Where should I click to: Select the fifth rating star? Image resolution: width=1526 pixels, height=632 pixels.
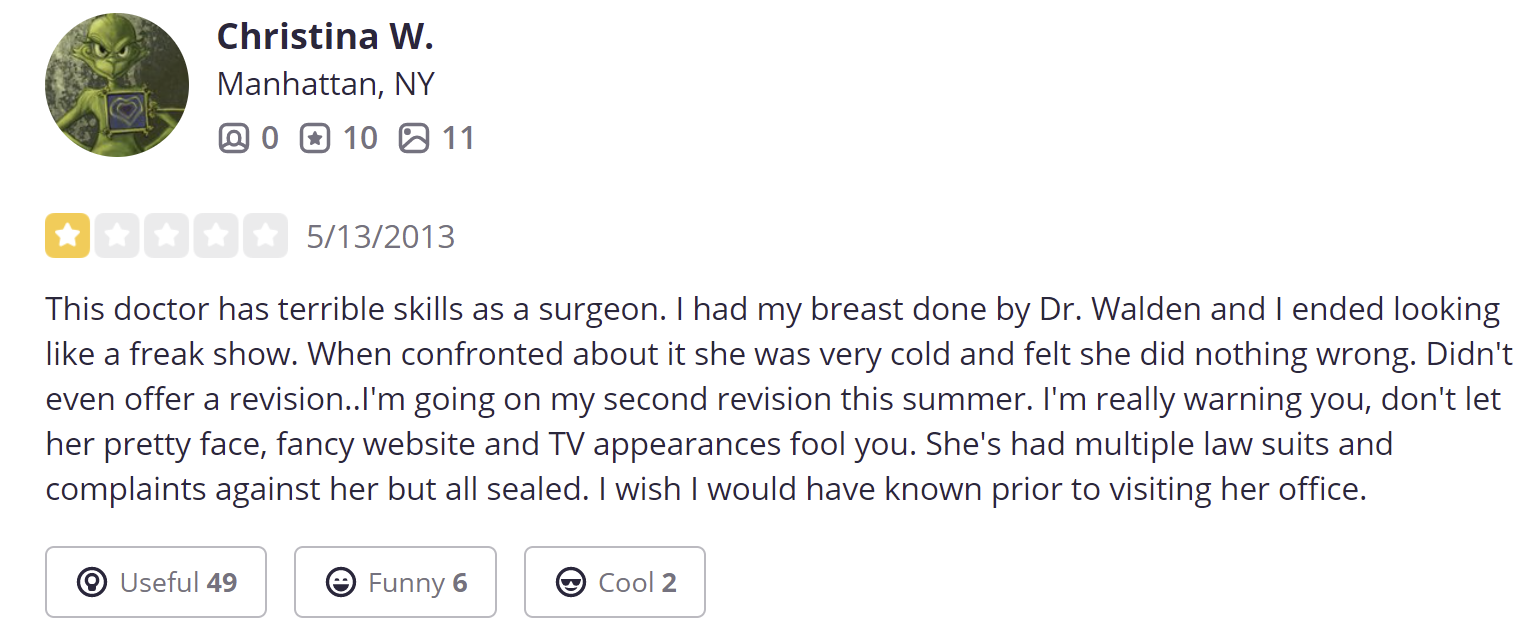(265, 236)
